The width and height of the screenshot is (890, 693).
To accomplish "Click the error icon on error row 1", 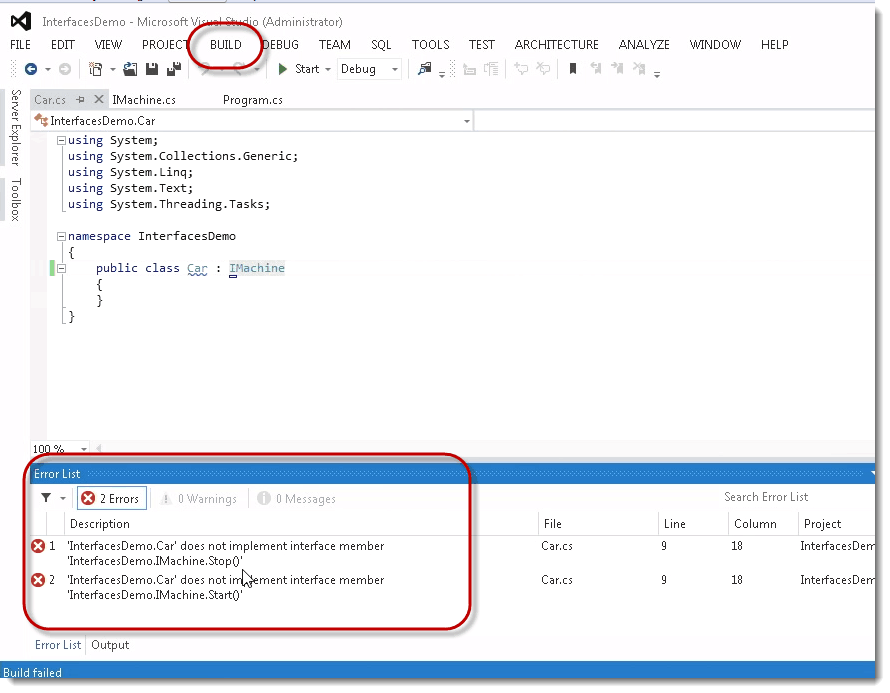I will click(x=38, y=546).
